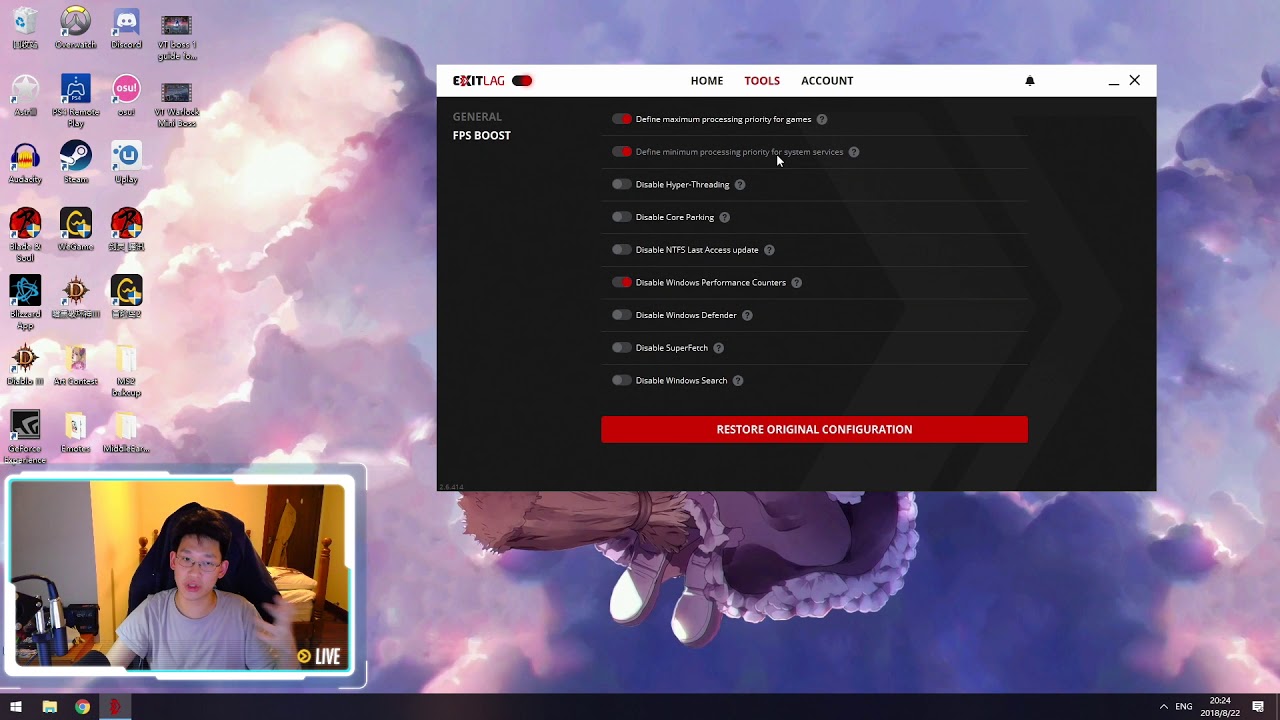Select the WeGame desktop icon
Image resolution: width=1280 pixels, height=720 pixels.
coord(75,230)
